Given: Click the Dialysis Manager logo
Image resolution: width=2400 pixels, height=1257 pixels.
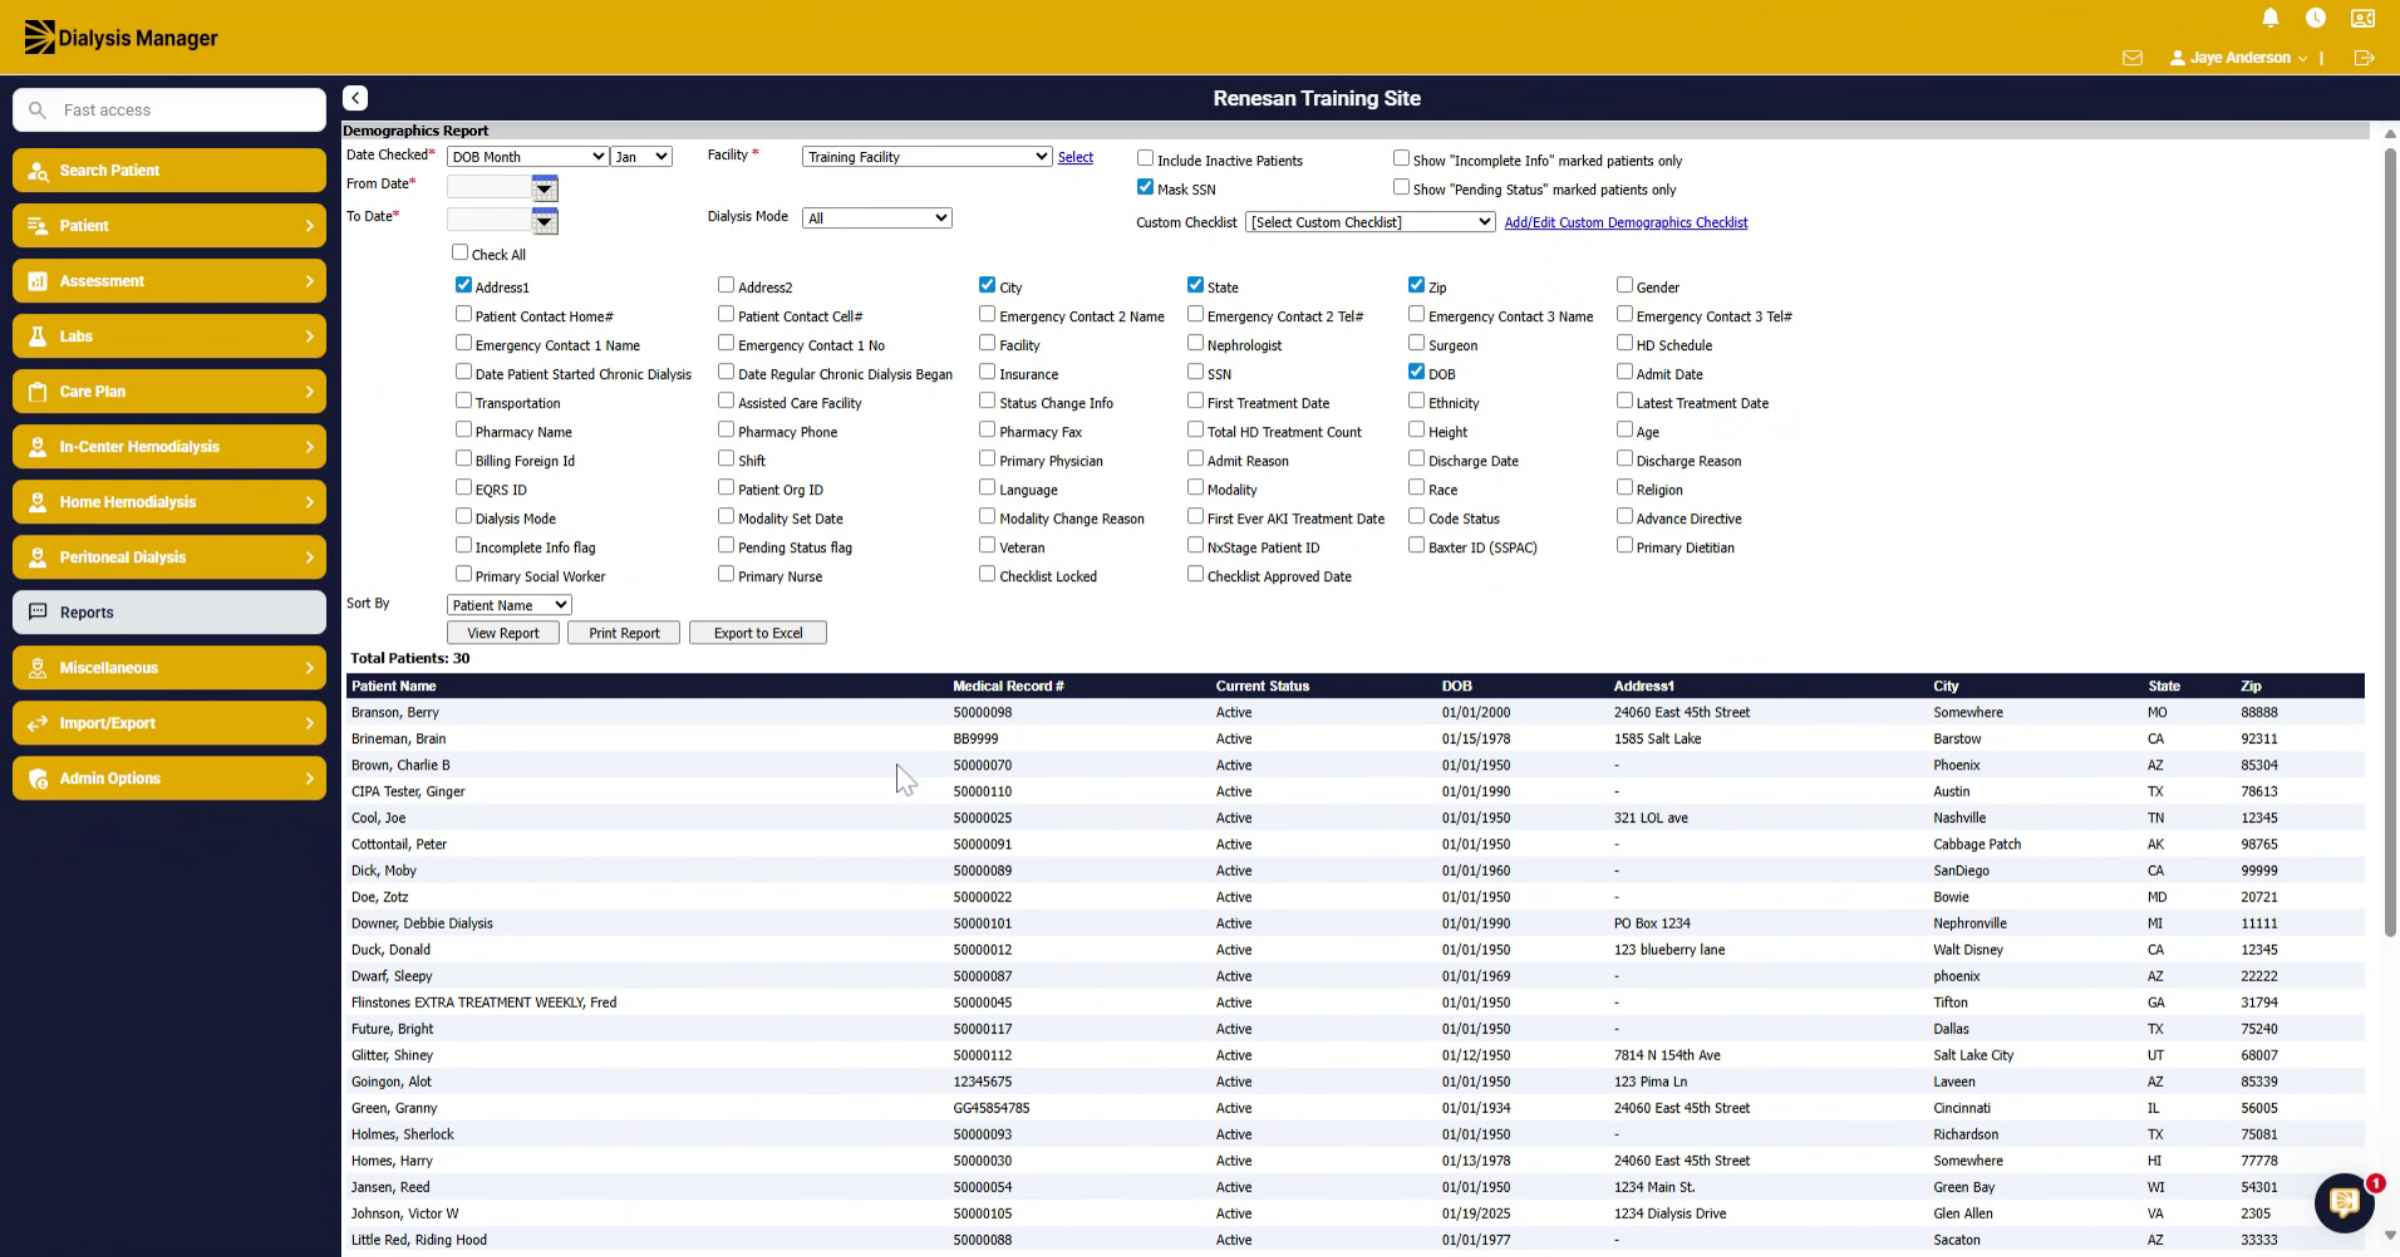Looking at the screenshot, I should [x=120, y=38].
